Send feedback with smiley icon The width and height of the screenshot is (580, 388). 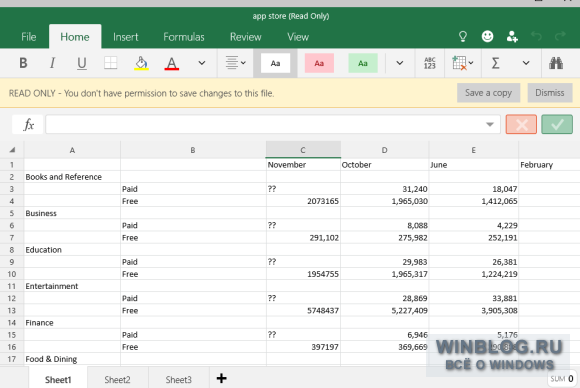click(x=488, y=36)
